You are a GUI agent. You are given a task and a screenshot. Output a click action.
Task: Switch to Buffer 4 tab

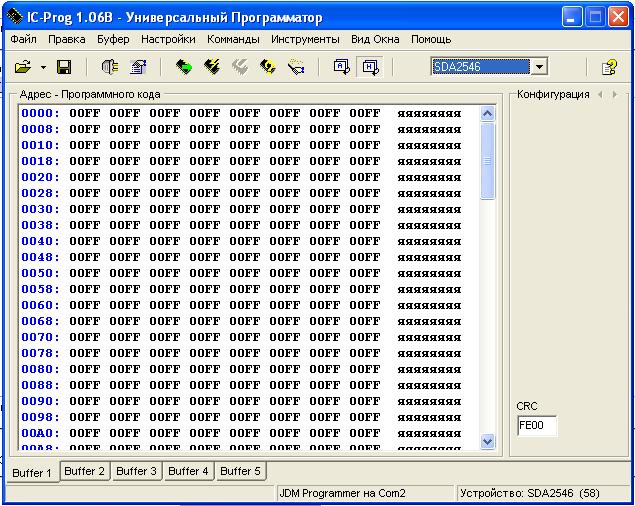click(x=188, y=471)
